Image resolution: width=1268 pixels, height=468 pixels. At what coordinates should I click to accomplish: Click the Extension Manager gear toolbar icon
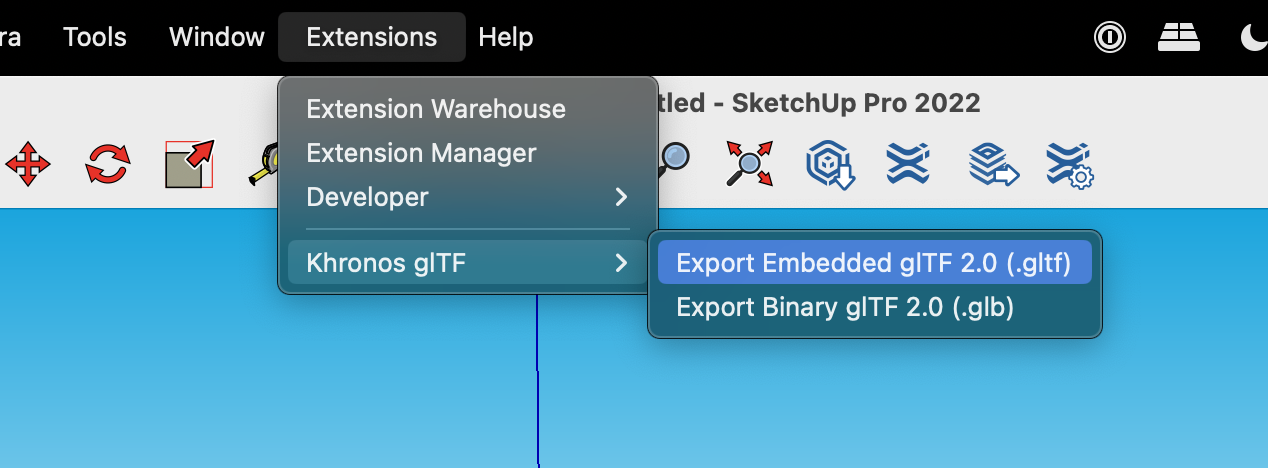pyautogui.click(x=1069, y=164)
